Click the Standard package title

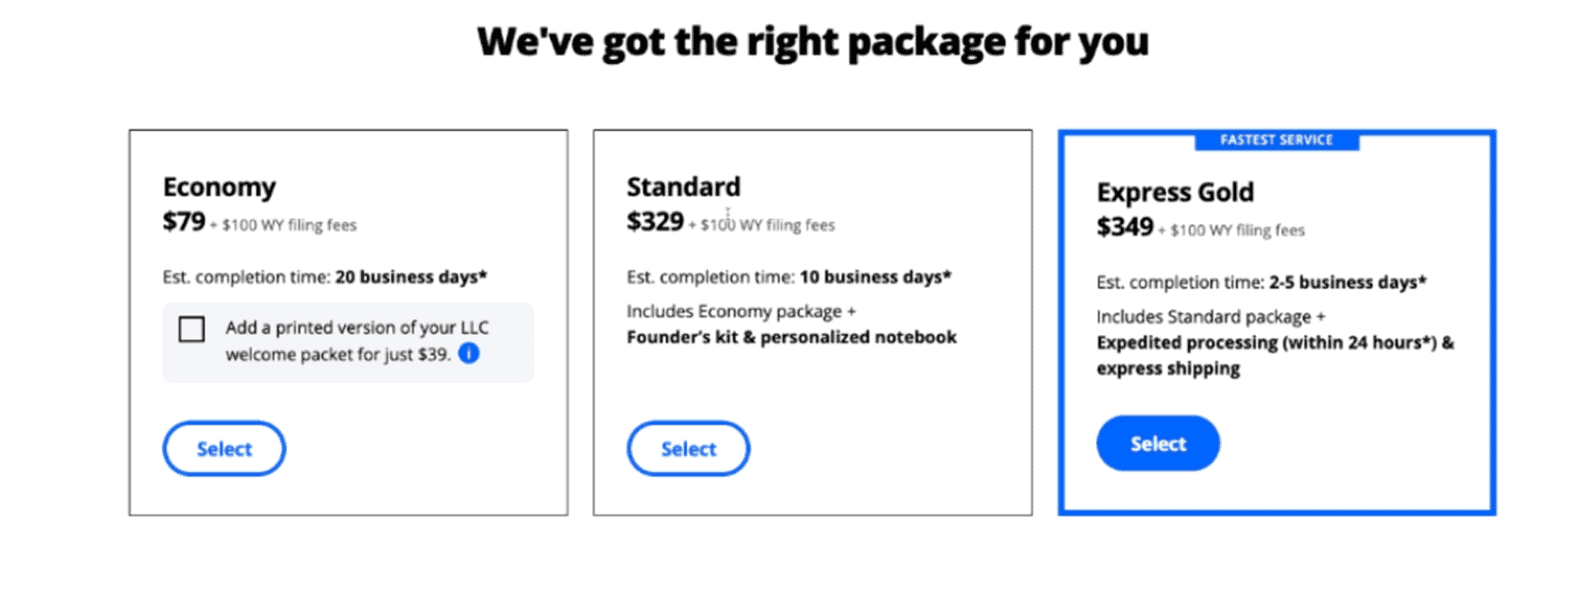[x=683, y=187]
